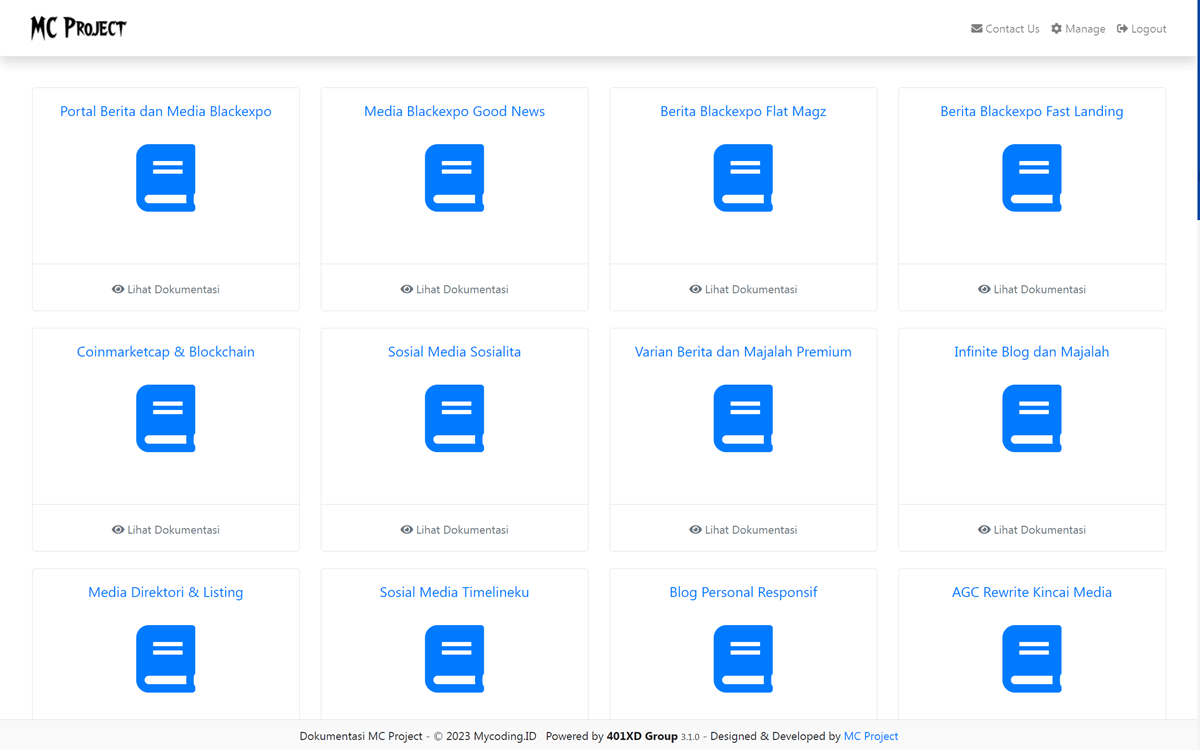The image size is (1200, 750).
Task: Toggle the eye icon on Berita Blackexpo Flat Magz
Action: (x=694, y=289)
